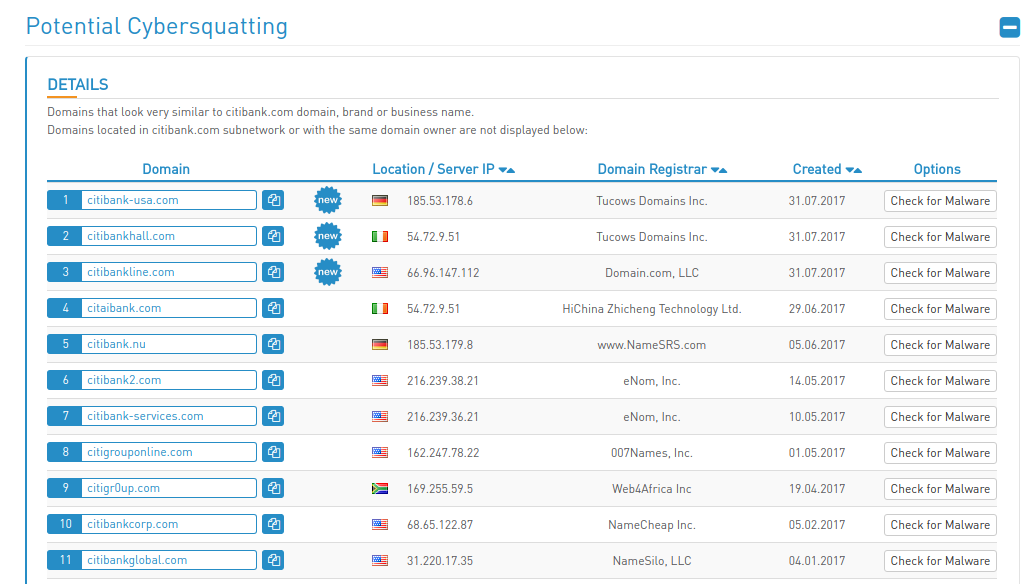
Task: Copy domain citibankline.com icon
Action: pyautogui.click(x=273, y=272)
